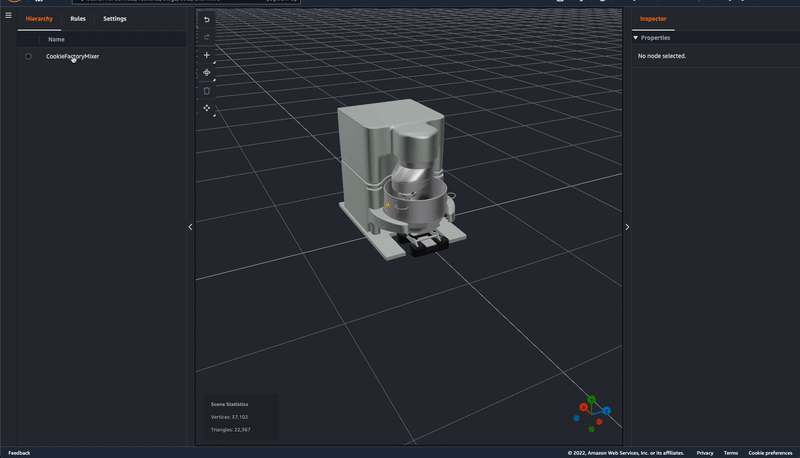Viewport: 800px width, 458px height.
Task: Select the four-arrow camera pan tool
Action: pyautogui.click(x=207, y=108)
